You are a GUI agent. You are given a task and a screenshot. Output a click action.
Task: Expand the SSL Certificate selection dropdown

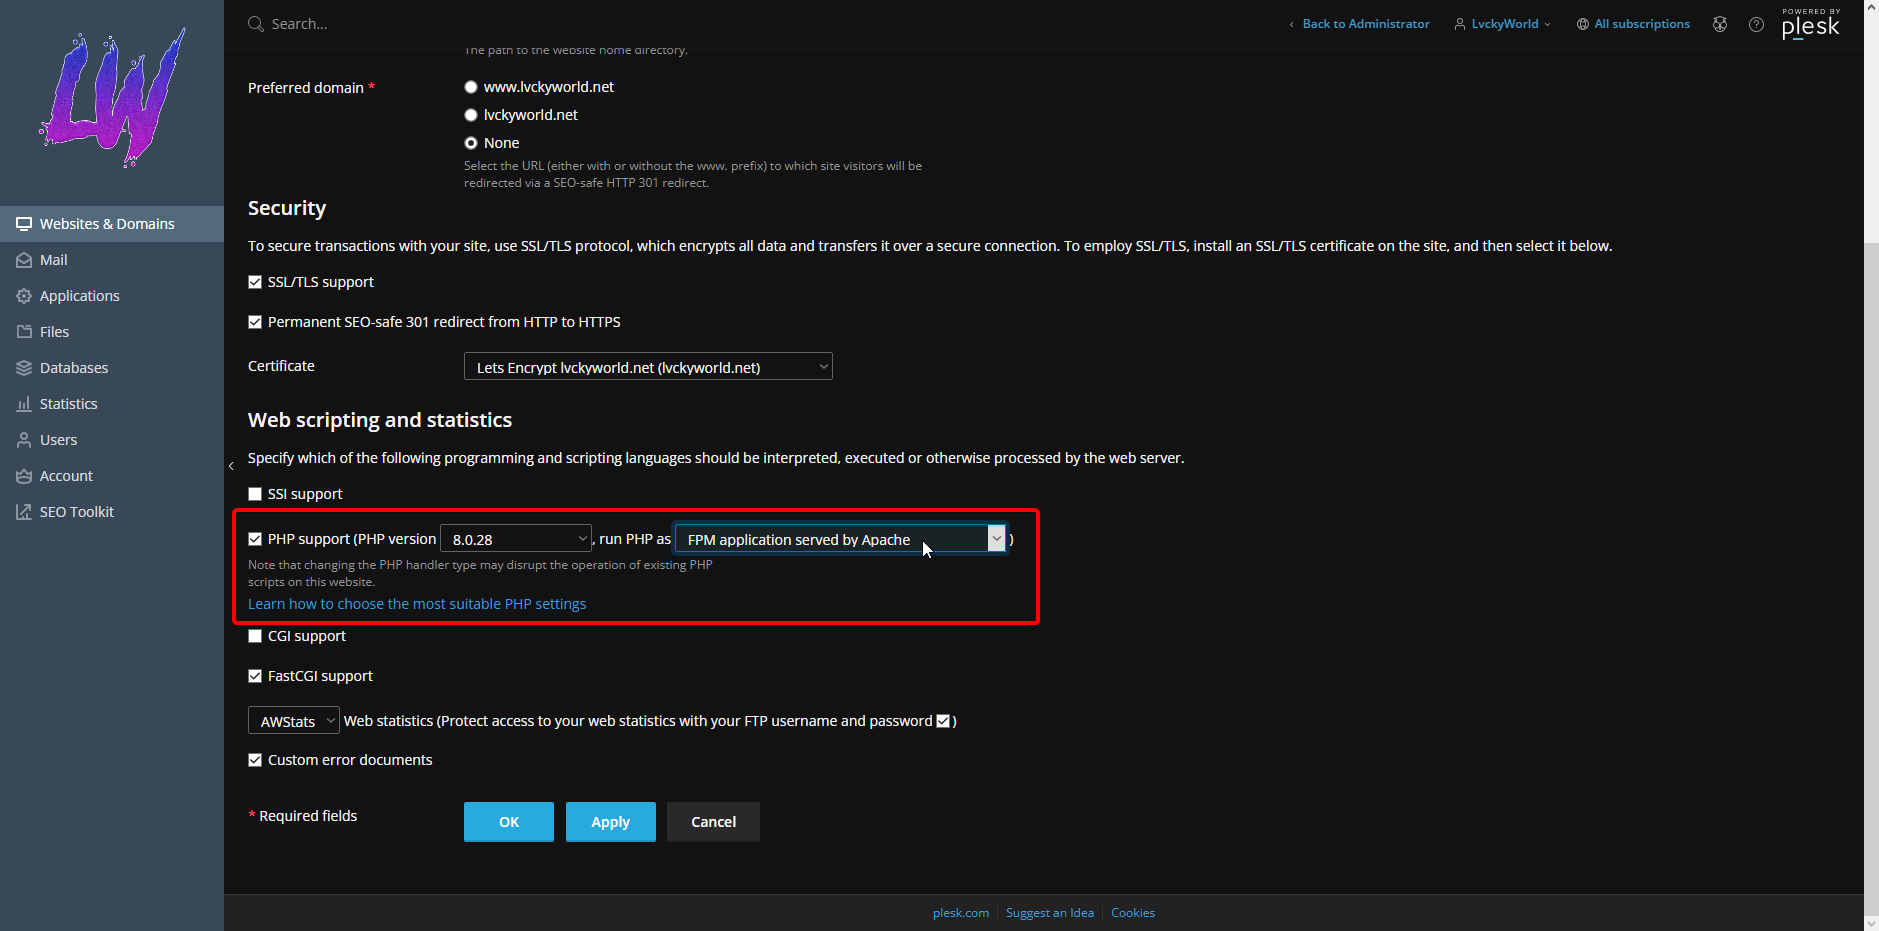click(648, 367)
